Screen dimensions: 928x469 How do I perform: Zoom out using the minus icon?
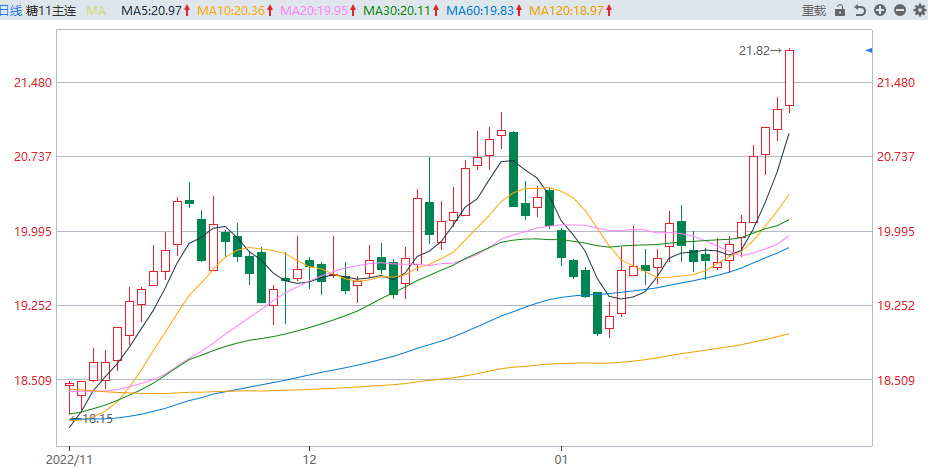pos(900,10)
